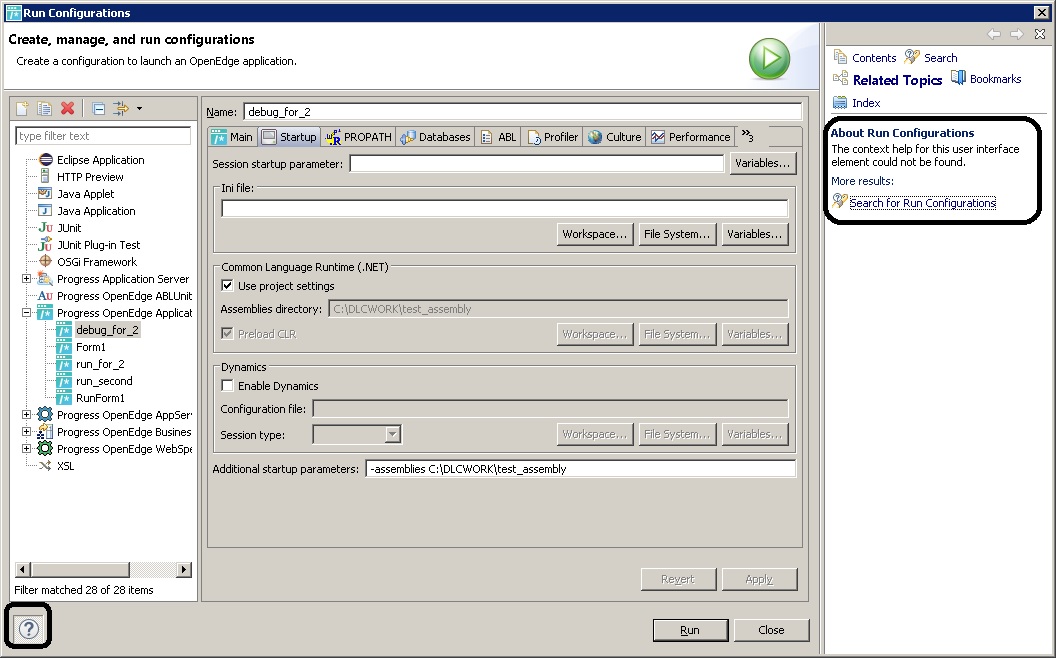Select XSL configuration type
1056x658 pixels.
(x=65, y=466)
